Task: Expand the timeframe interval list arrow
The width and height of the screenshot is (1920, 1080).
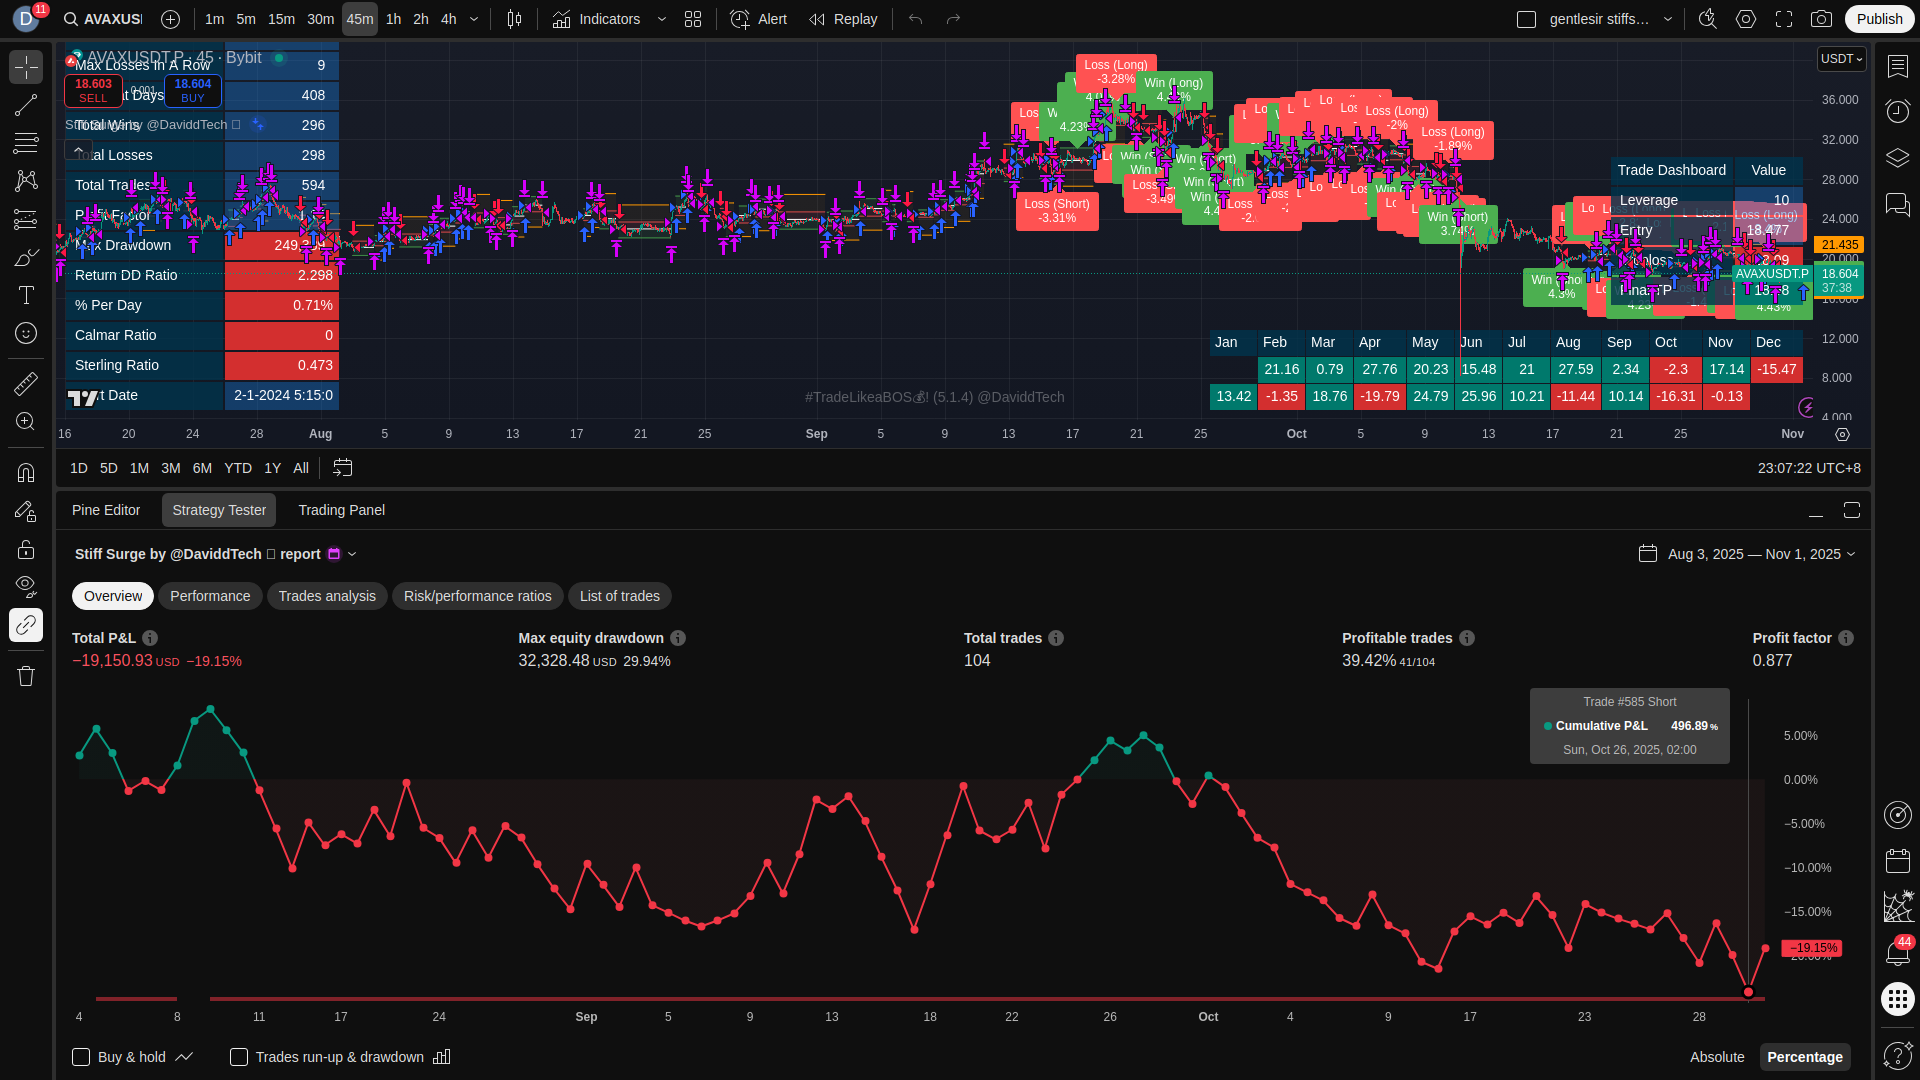Action: tap(474, 19)
